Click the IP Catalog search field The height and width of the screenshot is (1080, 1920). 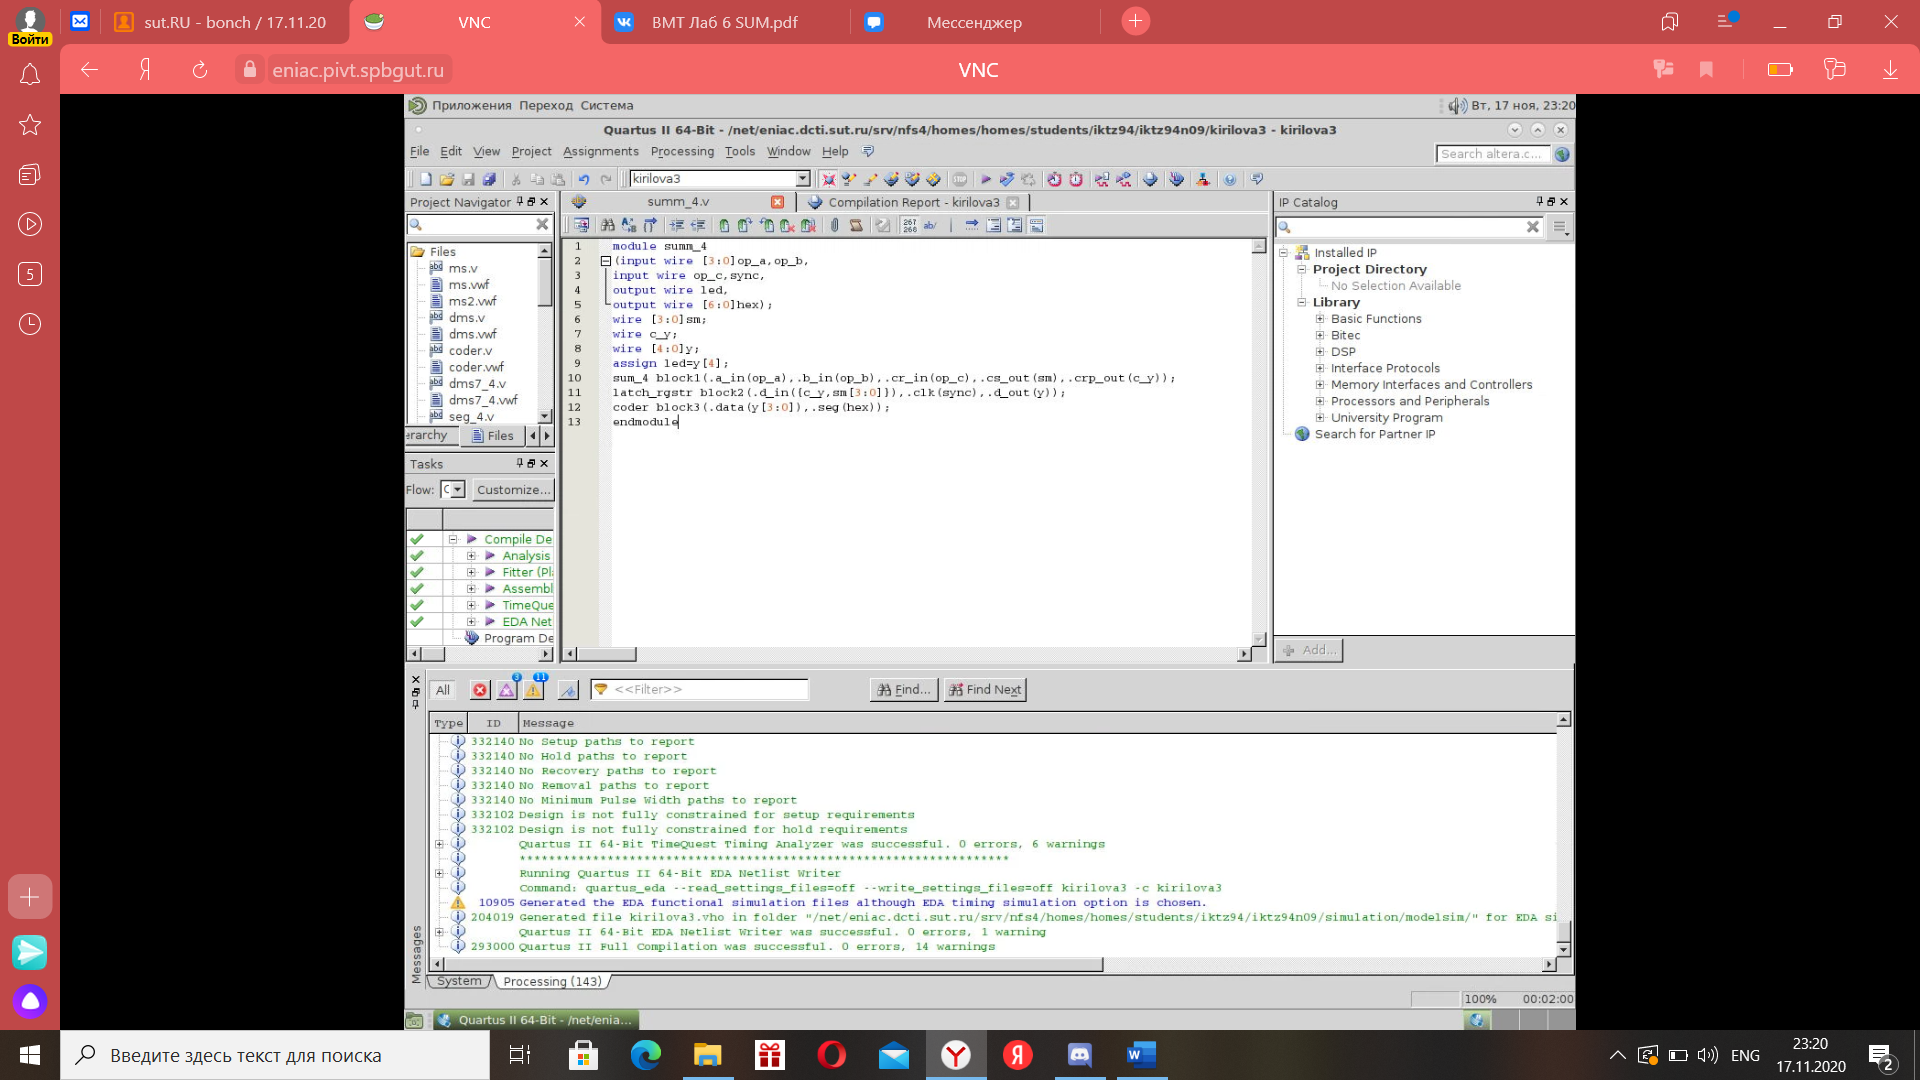(1408, 228)
